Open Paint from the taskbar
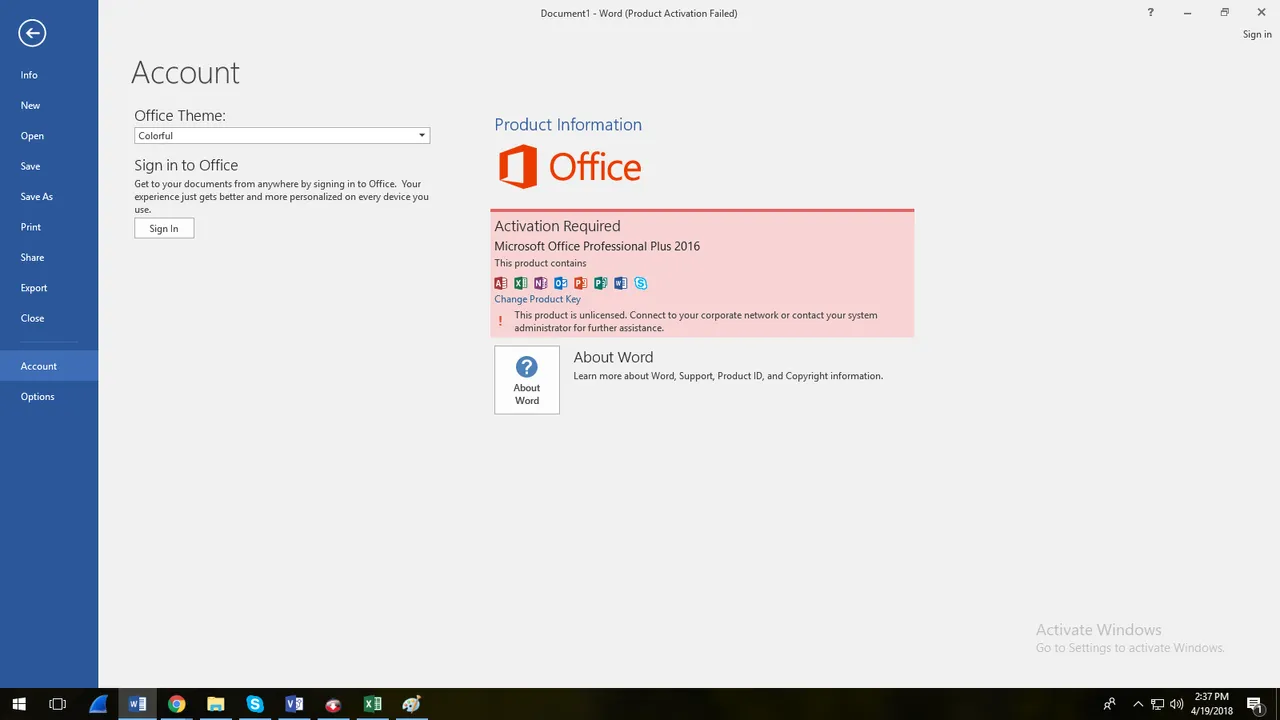This screenshot has width=1280, height=720. [x=411, y=704]
